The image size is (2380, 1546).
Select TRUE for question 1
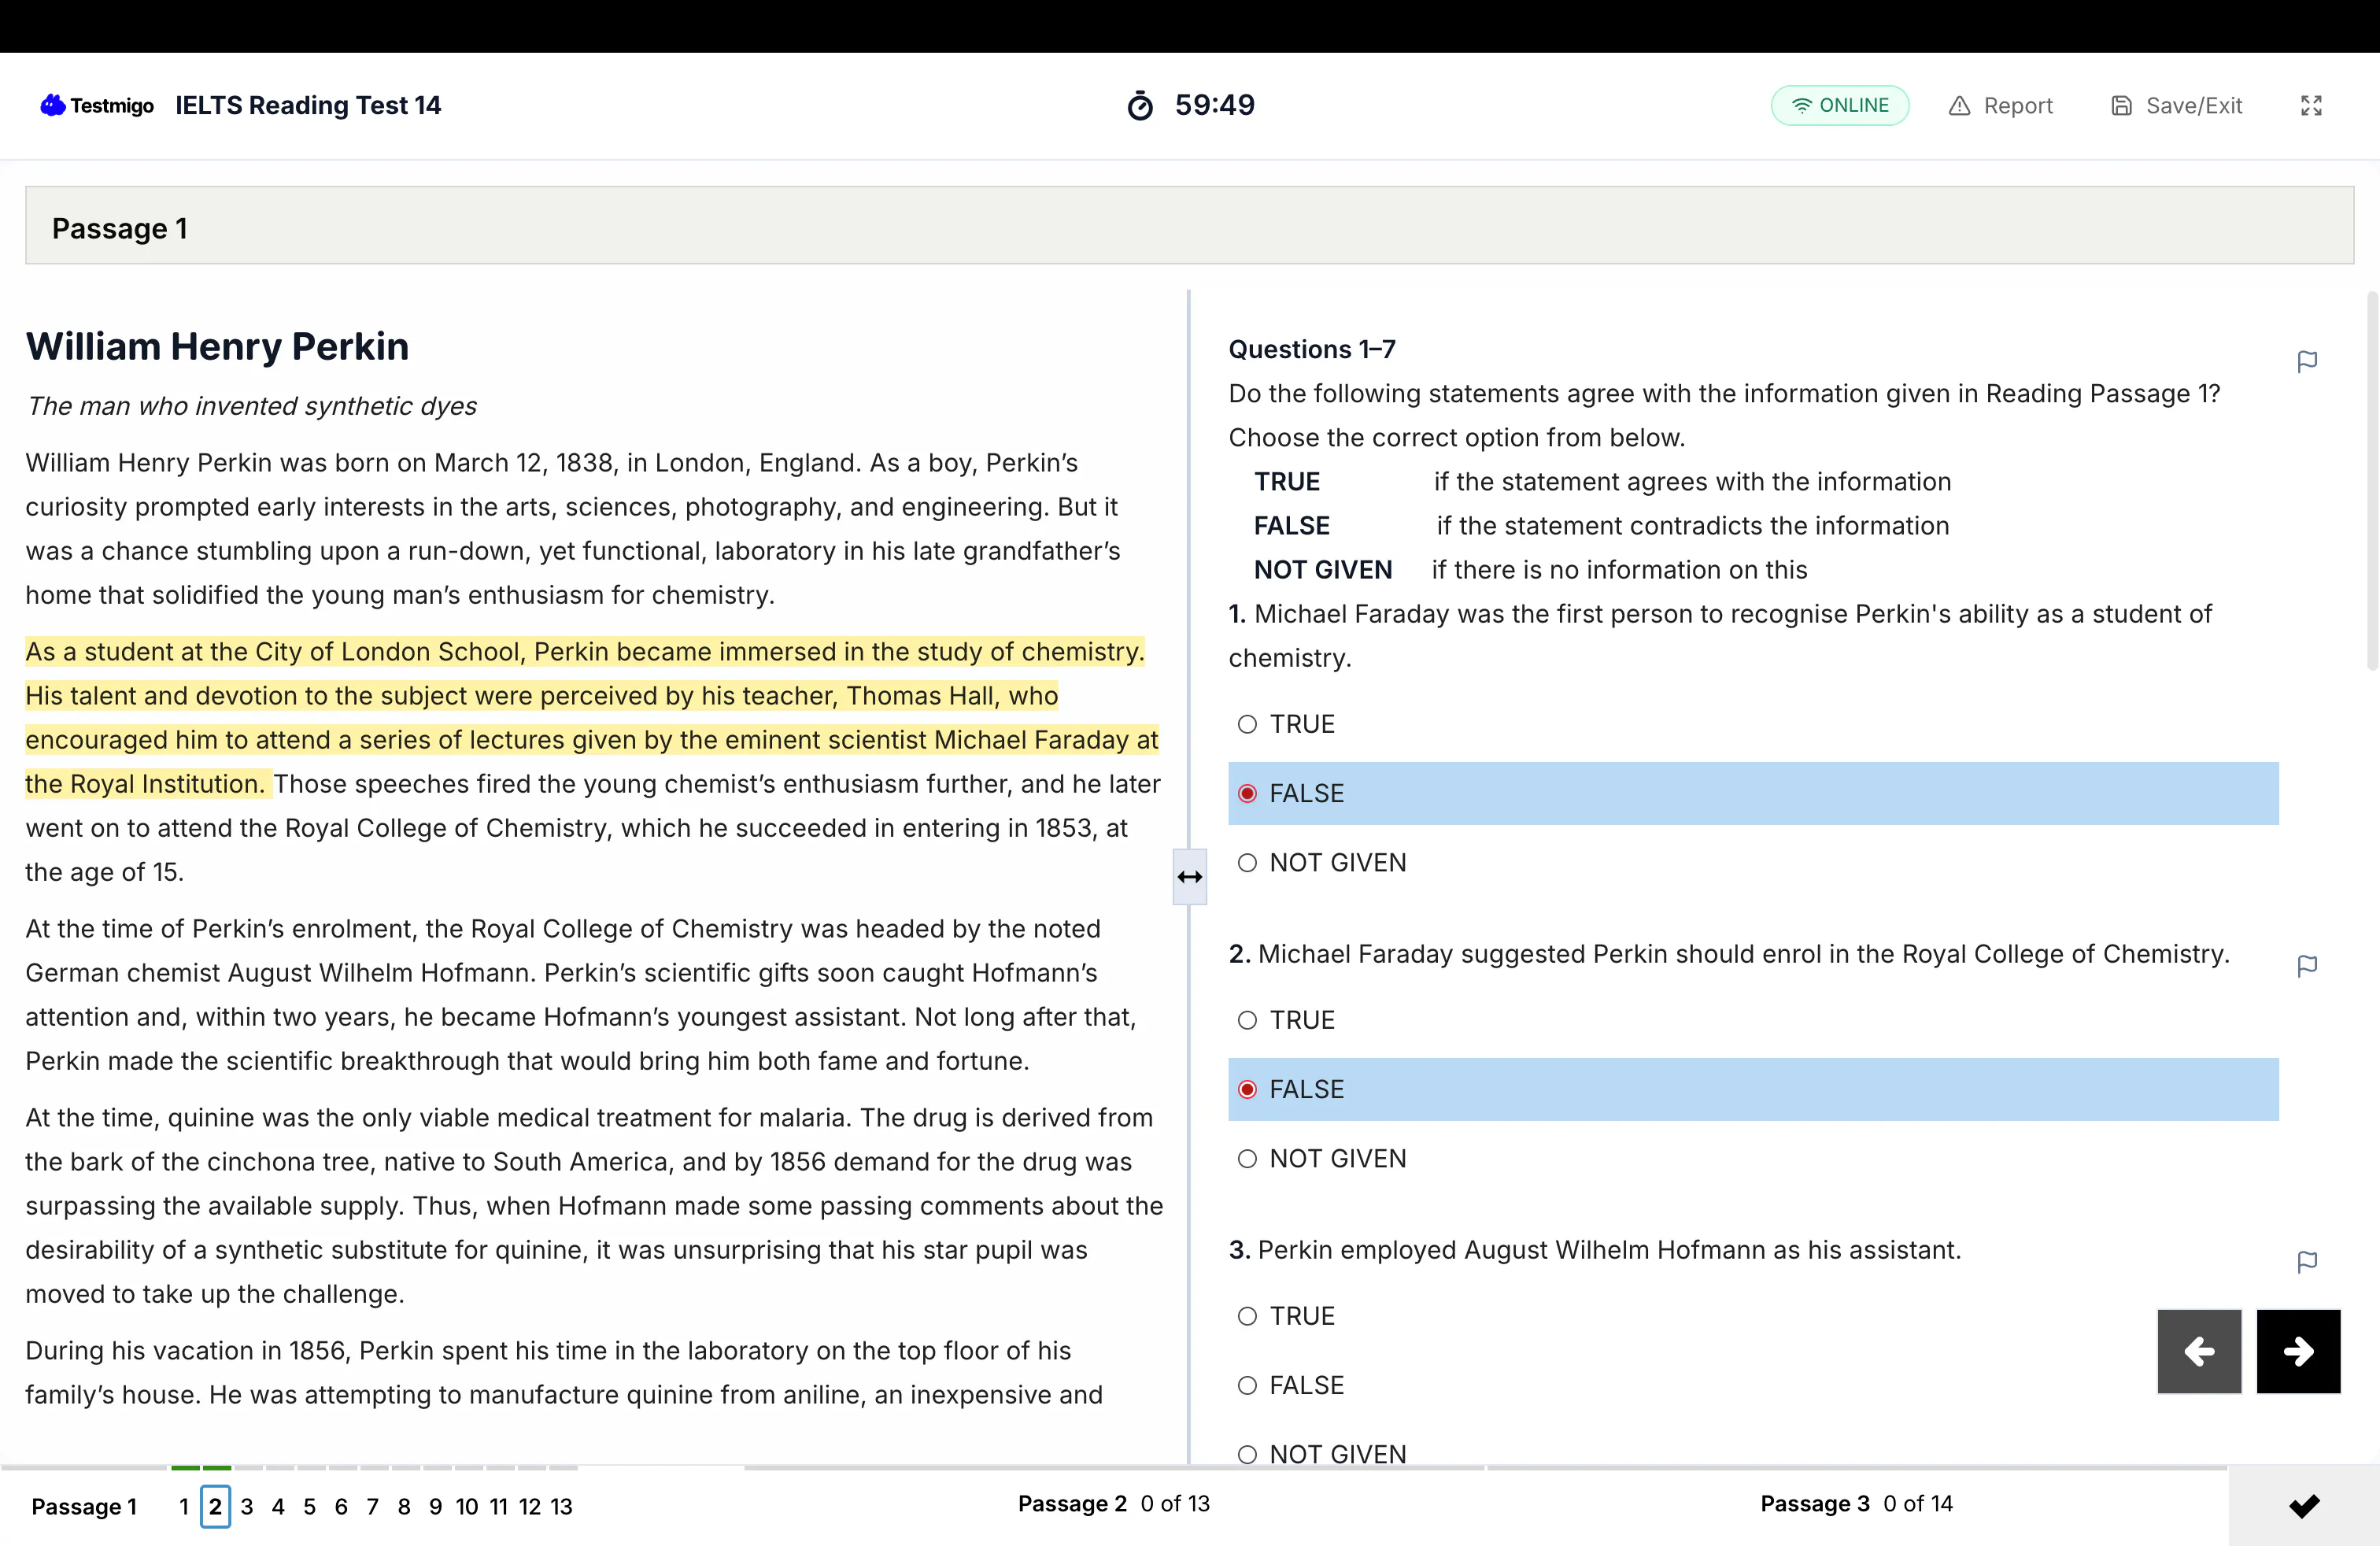tap(1247, 724)
